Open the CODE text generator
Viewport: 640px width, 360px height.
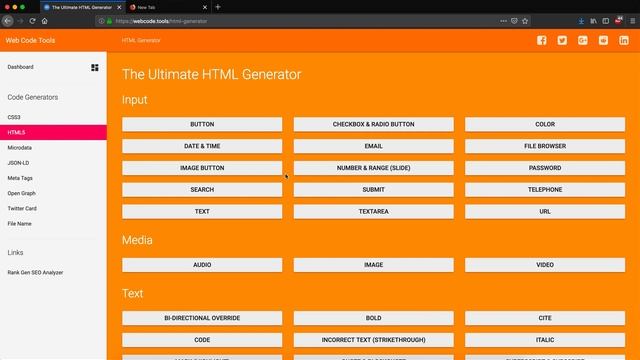tap(202, 340)
